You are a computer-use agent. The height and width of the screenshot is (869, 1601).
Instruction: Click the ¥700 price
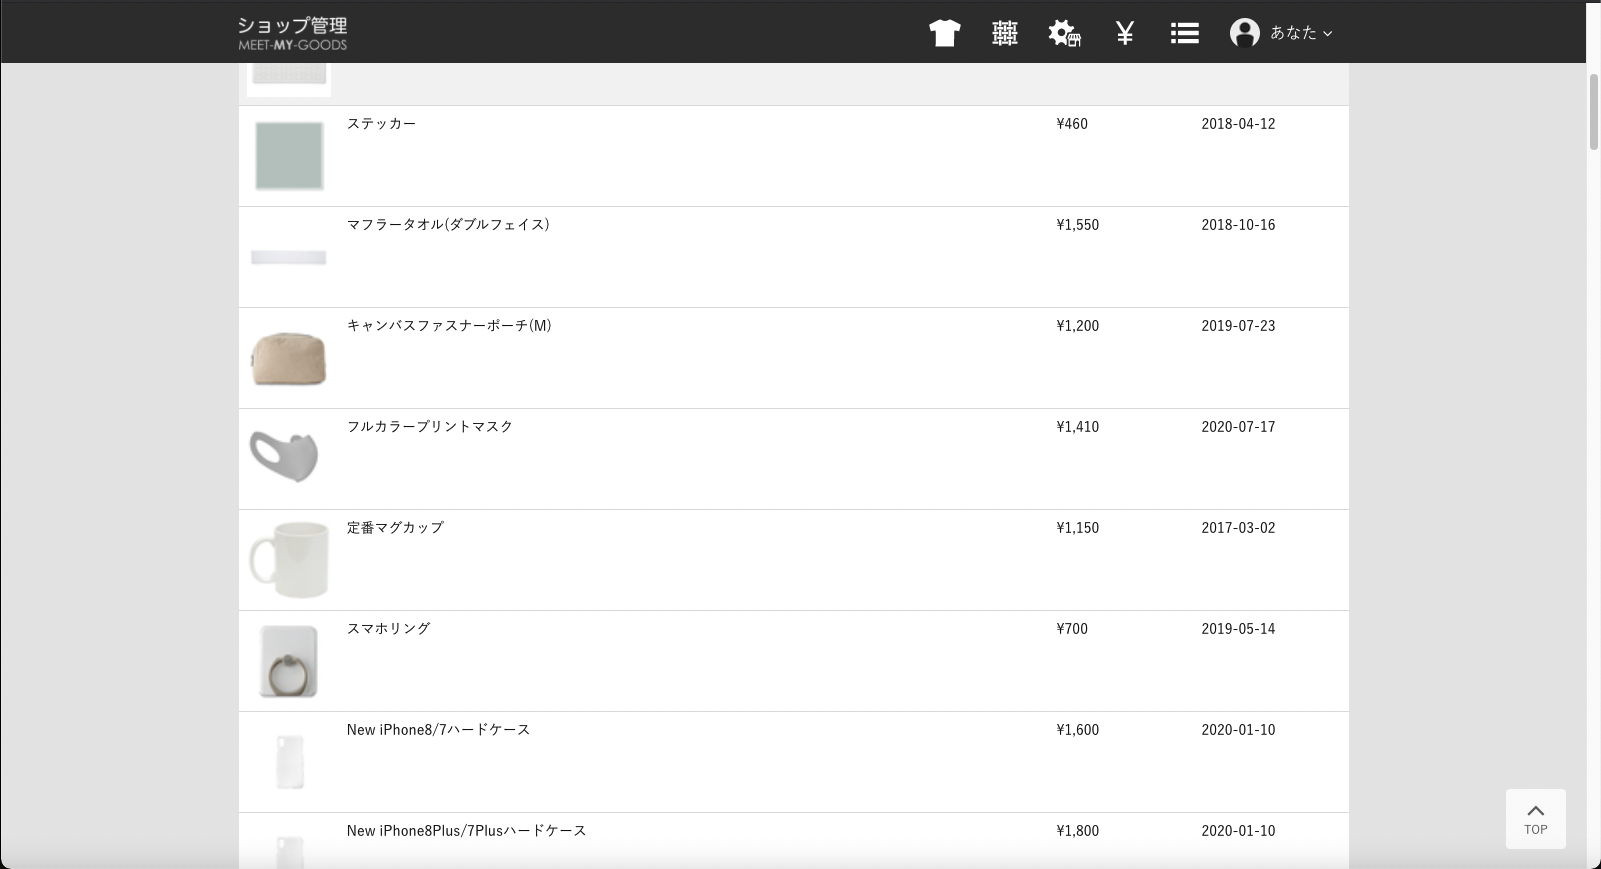point(1072,629)
